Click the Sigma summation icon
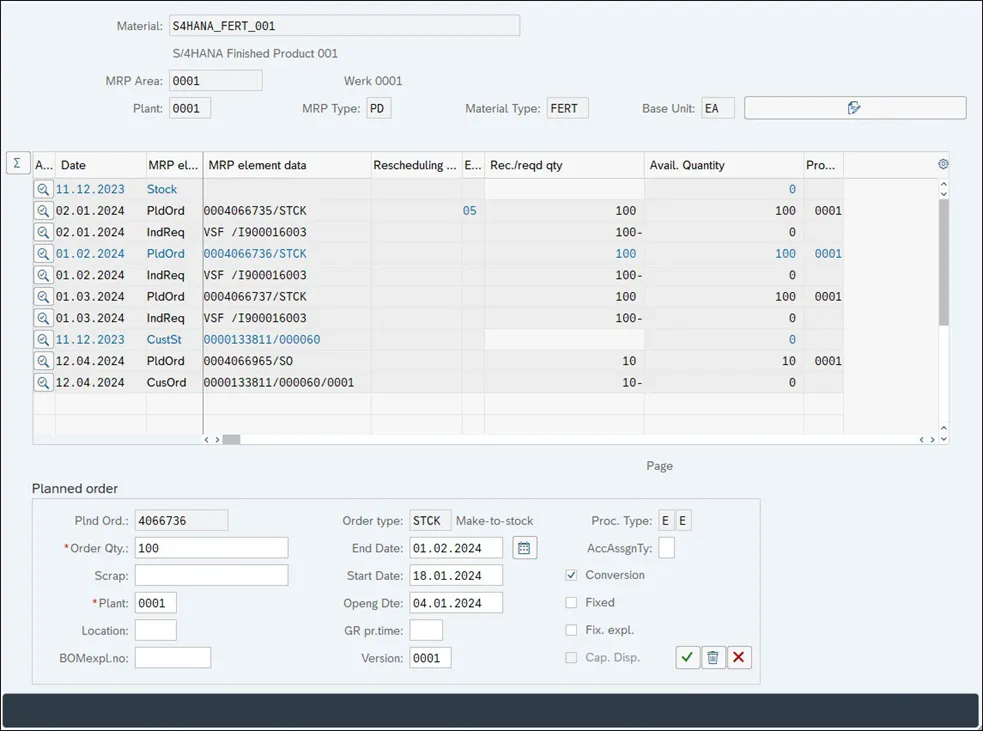This screenshot has width=983, height=731. pos(18,164)
